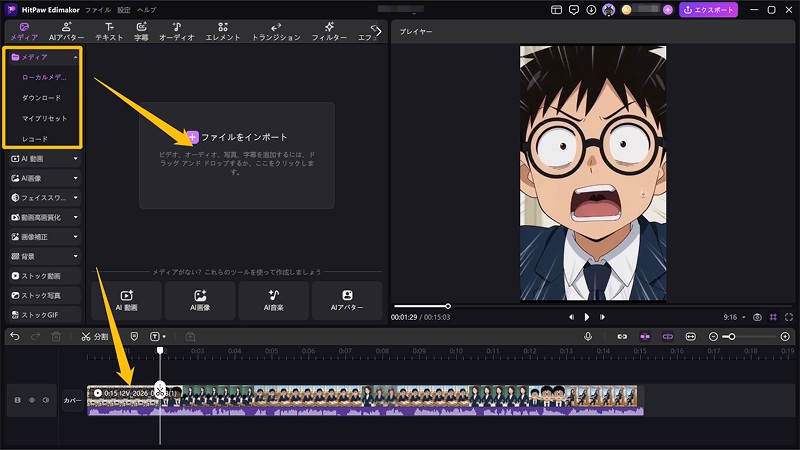
Task: Zoom out the timeline with minus icon
Action: tap(713, 337)
